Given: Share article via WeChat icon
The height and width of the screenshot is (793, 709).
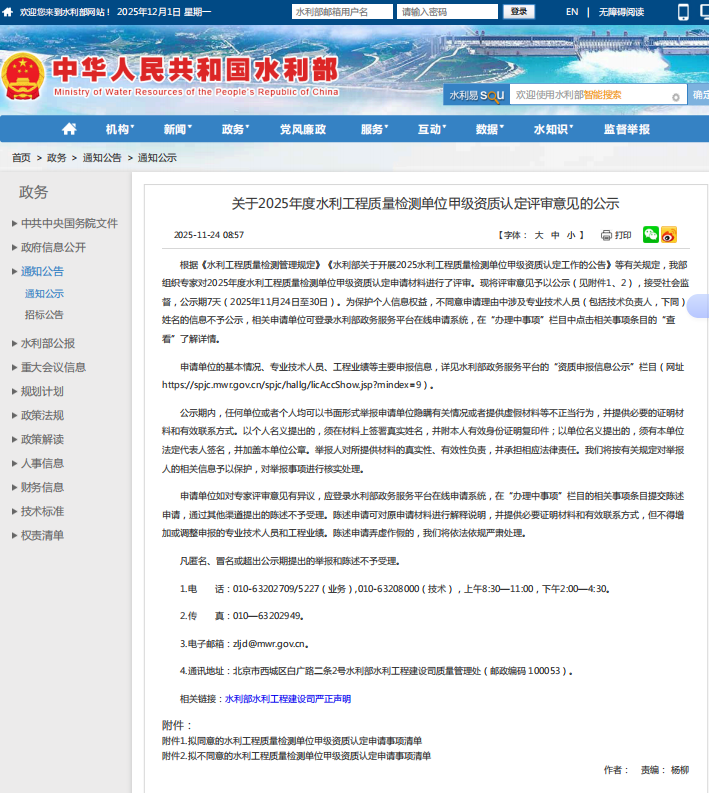Looking at the screenshot, I should click(x=651, y=235).
